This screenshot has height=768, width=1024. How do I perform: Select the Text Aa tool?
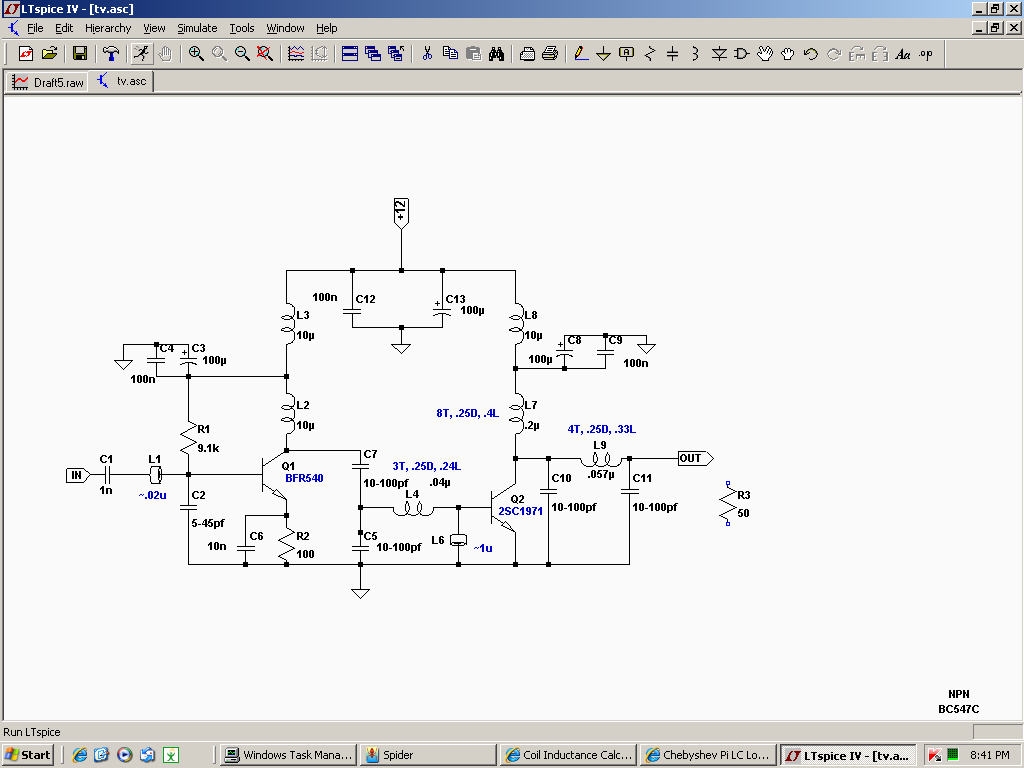point(903,54)
